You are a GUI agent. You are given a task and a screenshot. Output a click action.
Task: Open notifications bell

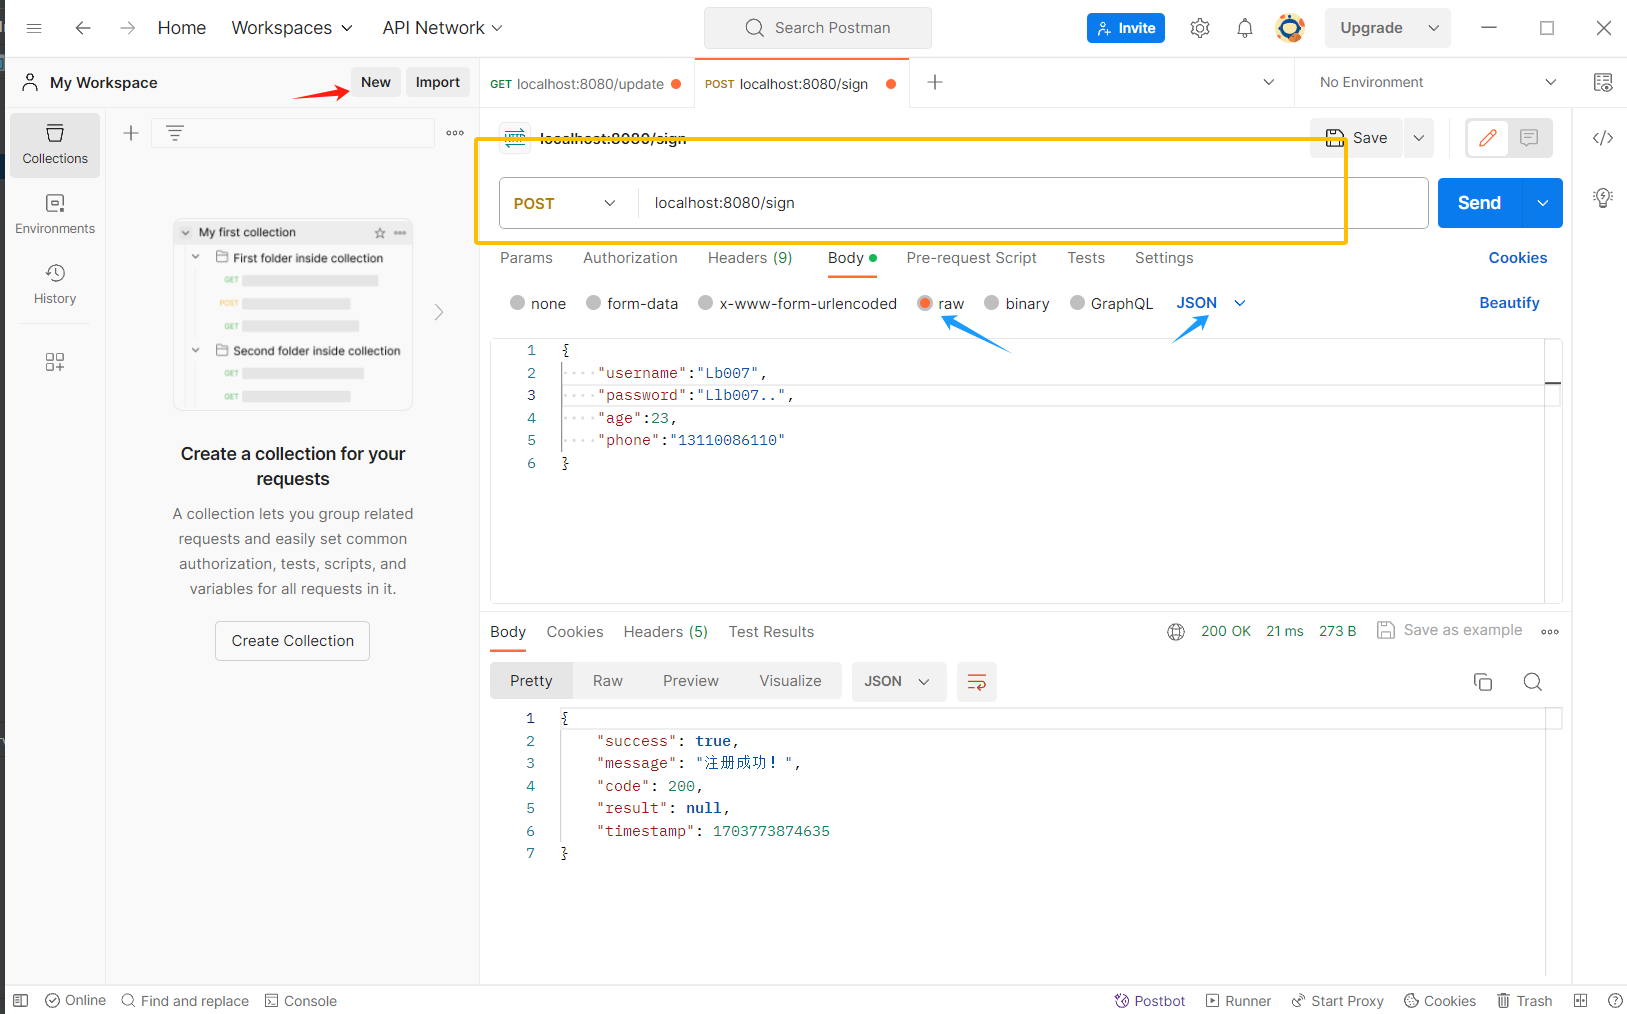tap(1245, 28)
